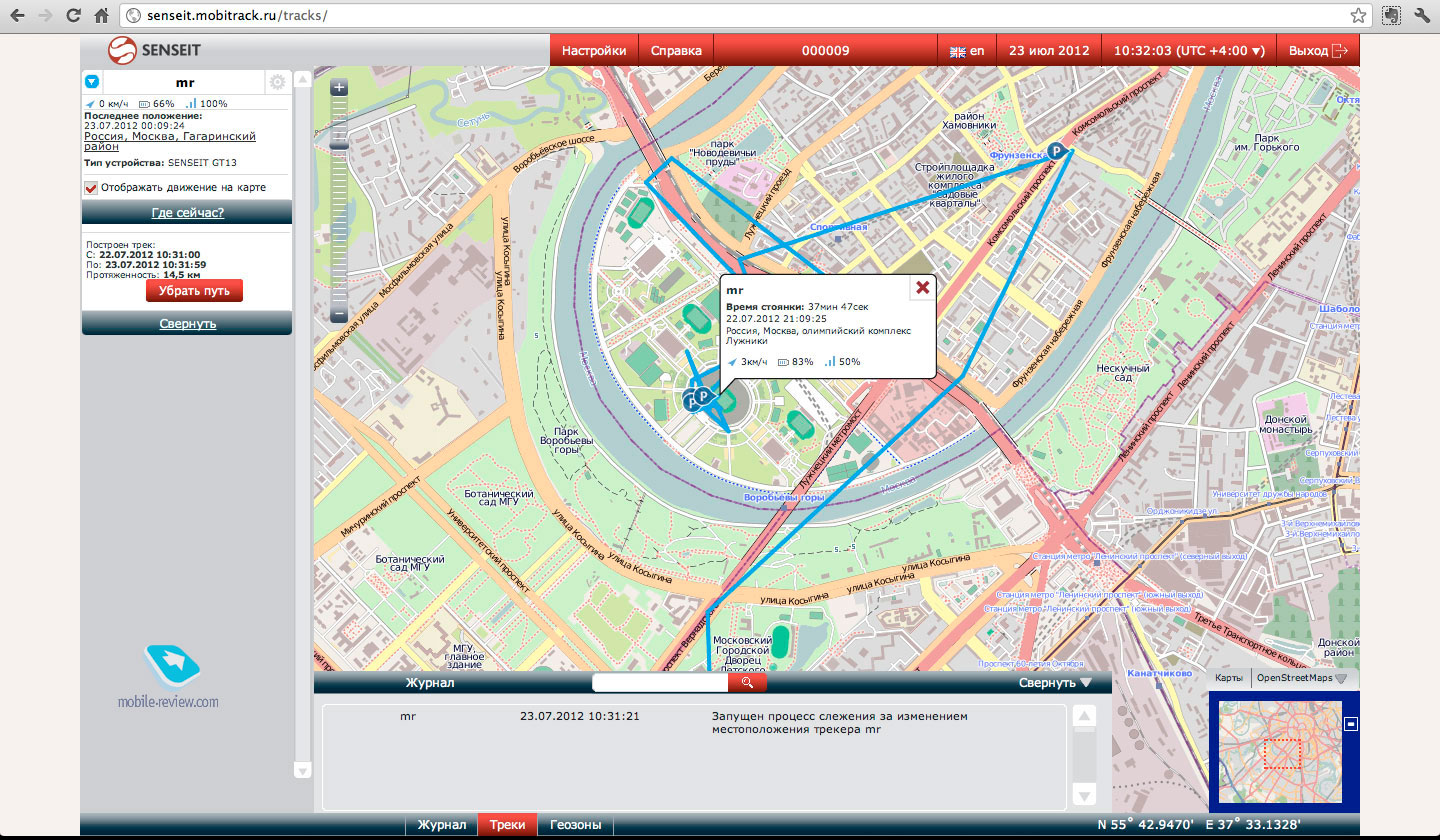Click the parking marker near Frunzenskaya

1054,150
